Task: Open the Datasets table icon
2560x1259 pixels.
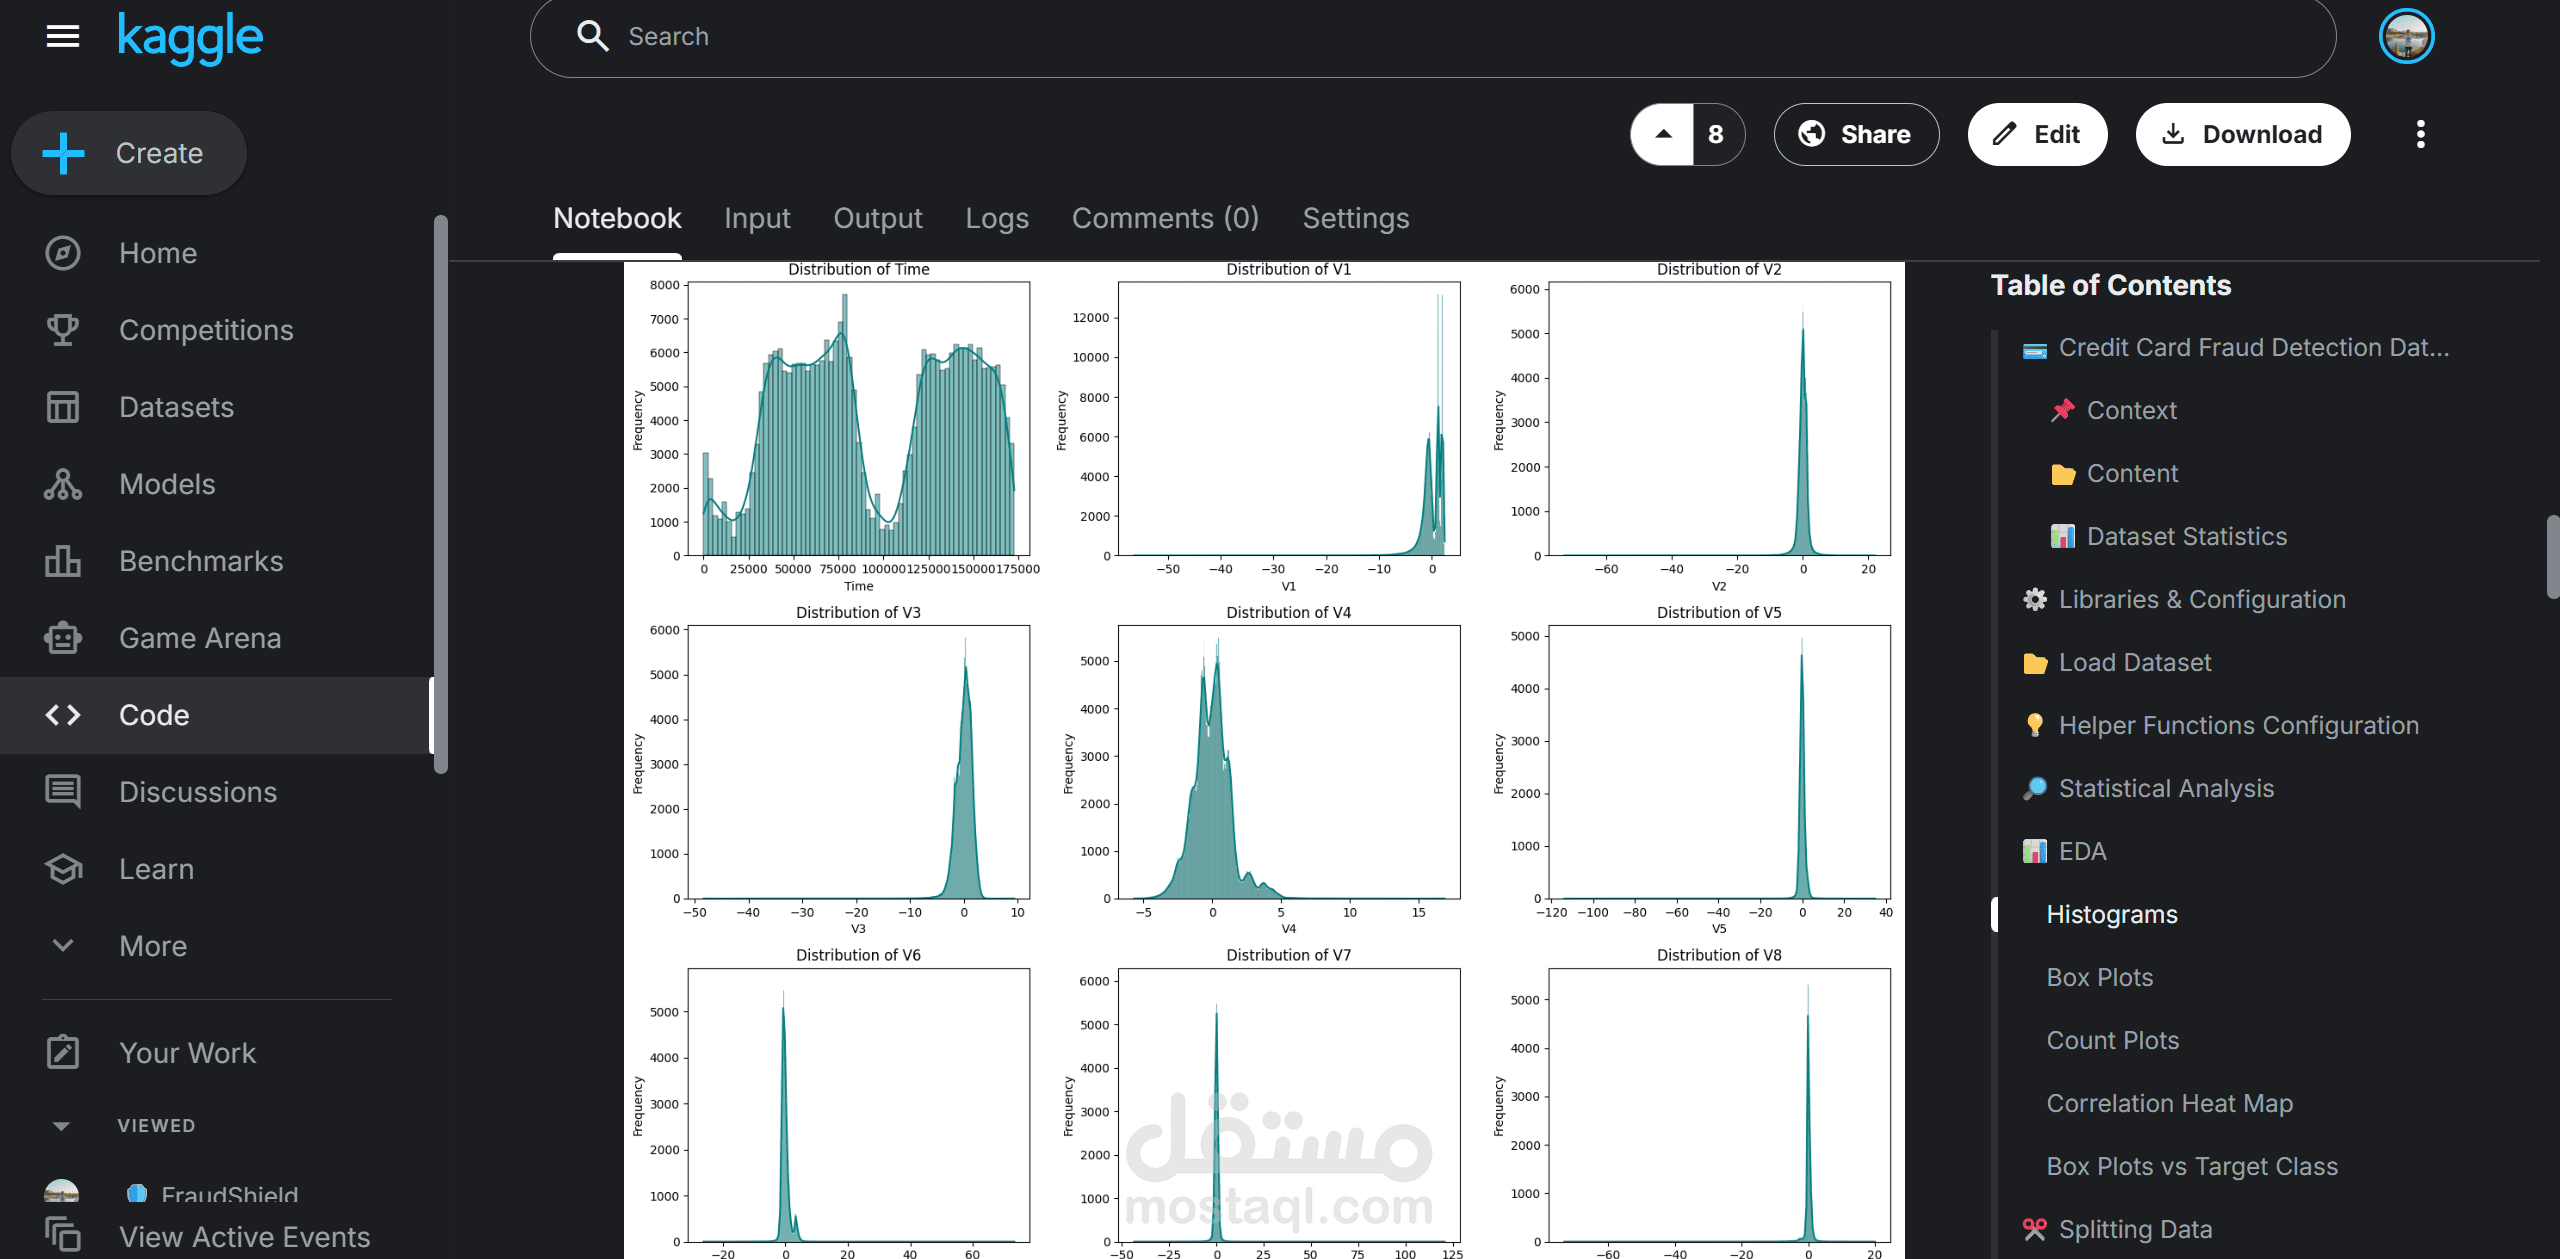Action: 63,407
